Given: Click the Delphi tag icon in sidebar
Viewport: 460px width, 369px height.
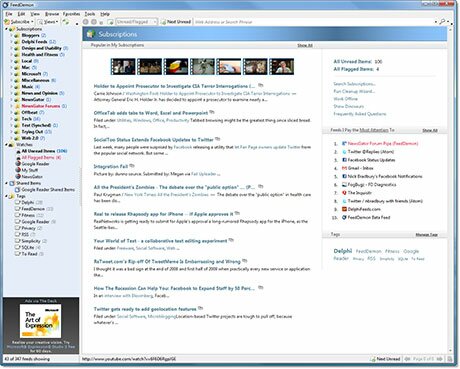Looking at the screenshot, I should [x=18, y=202].
